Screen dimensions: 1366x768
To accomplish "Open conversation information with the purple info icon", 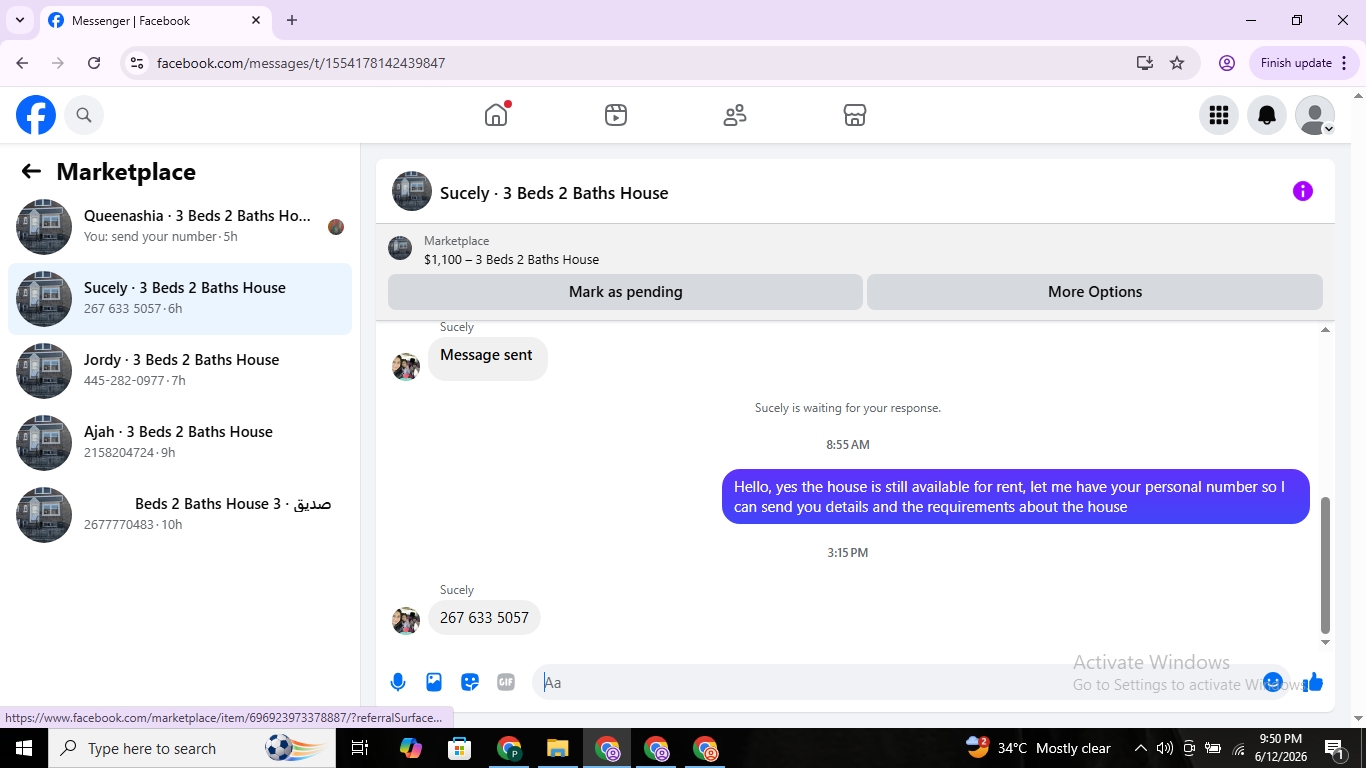I will pyautogui.click(x=1302, y=191).
